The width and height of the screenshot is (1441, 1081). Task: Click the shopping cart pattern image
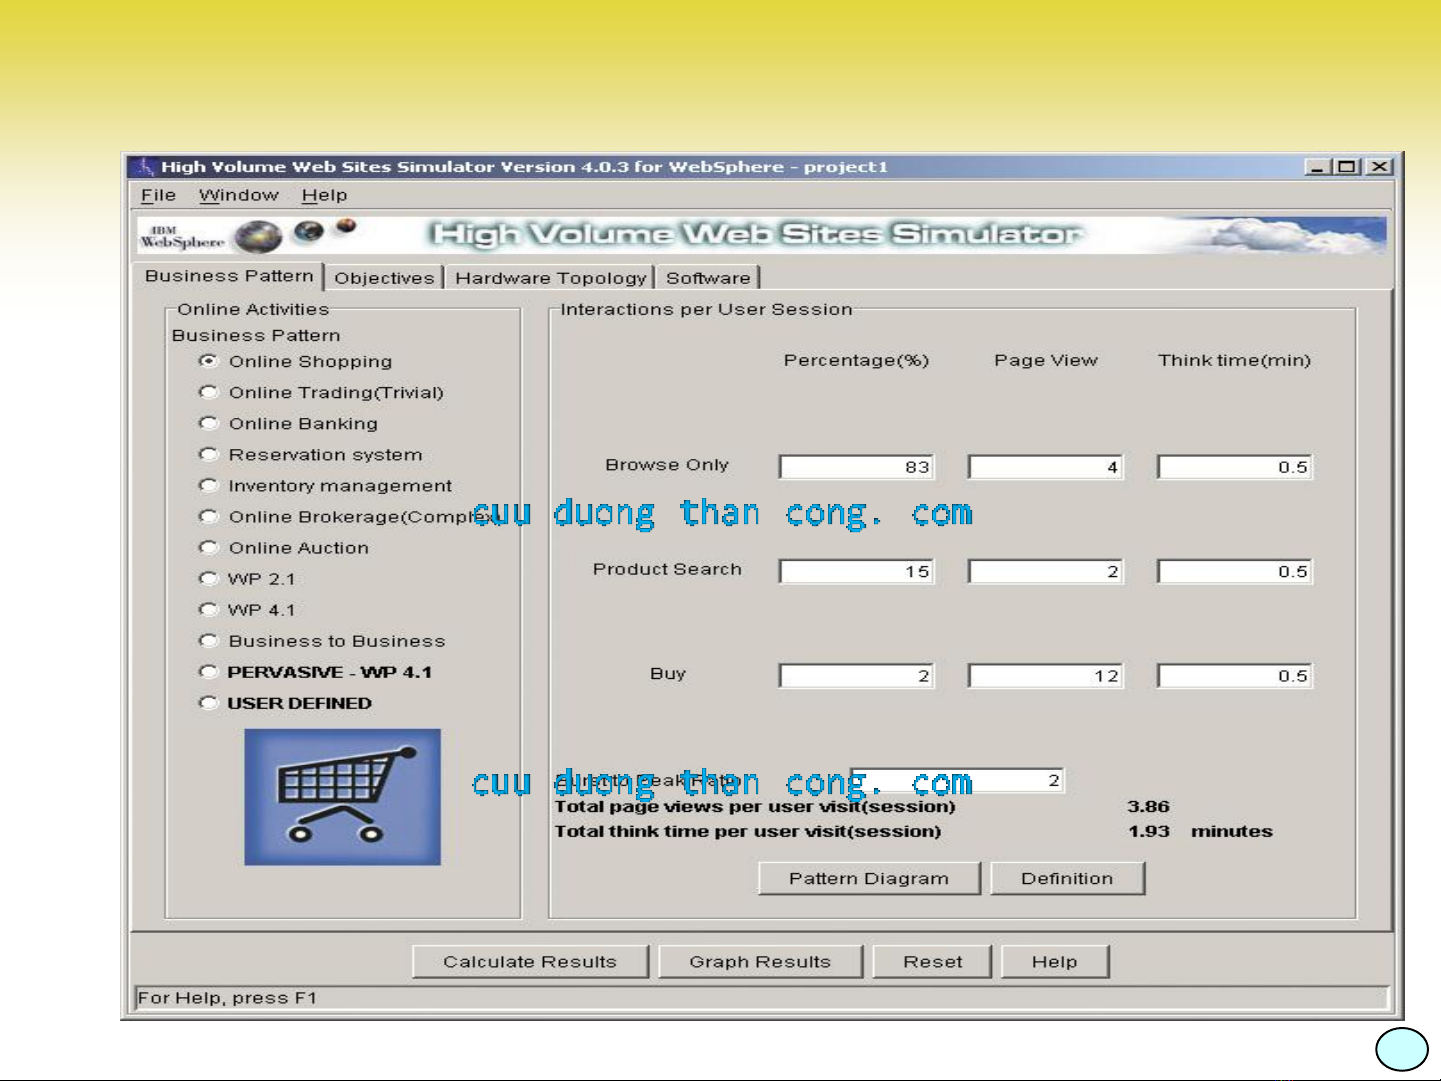(x=342, y=797)
